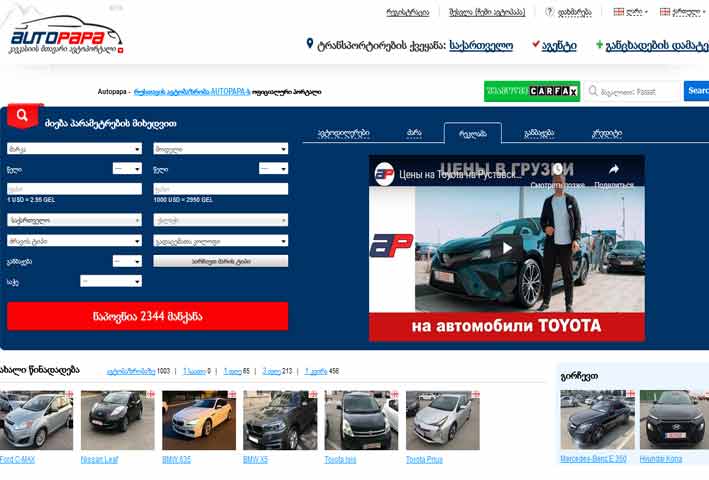Click the maximum price input field

221,188
